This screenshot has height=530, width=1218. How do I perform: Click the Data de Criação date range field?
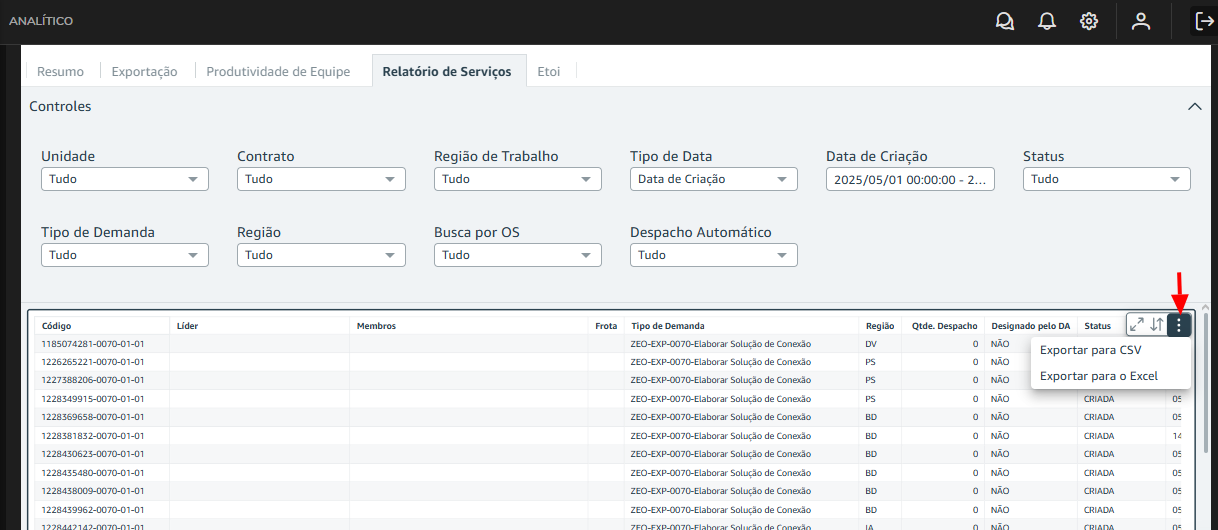[909, 179]
